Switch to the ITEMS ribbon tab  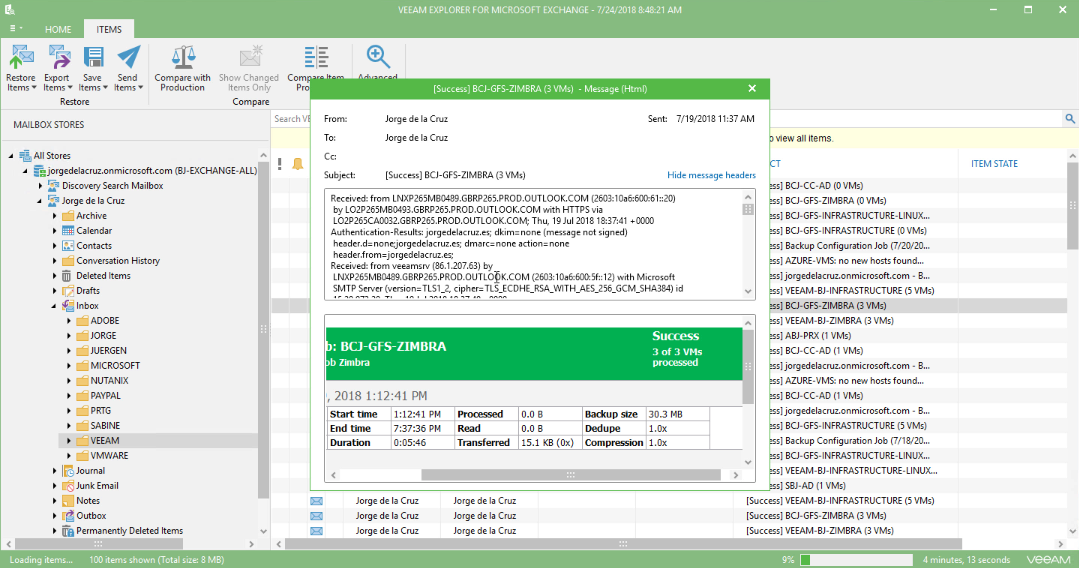point(109,30)
